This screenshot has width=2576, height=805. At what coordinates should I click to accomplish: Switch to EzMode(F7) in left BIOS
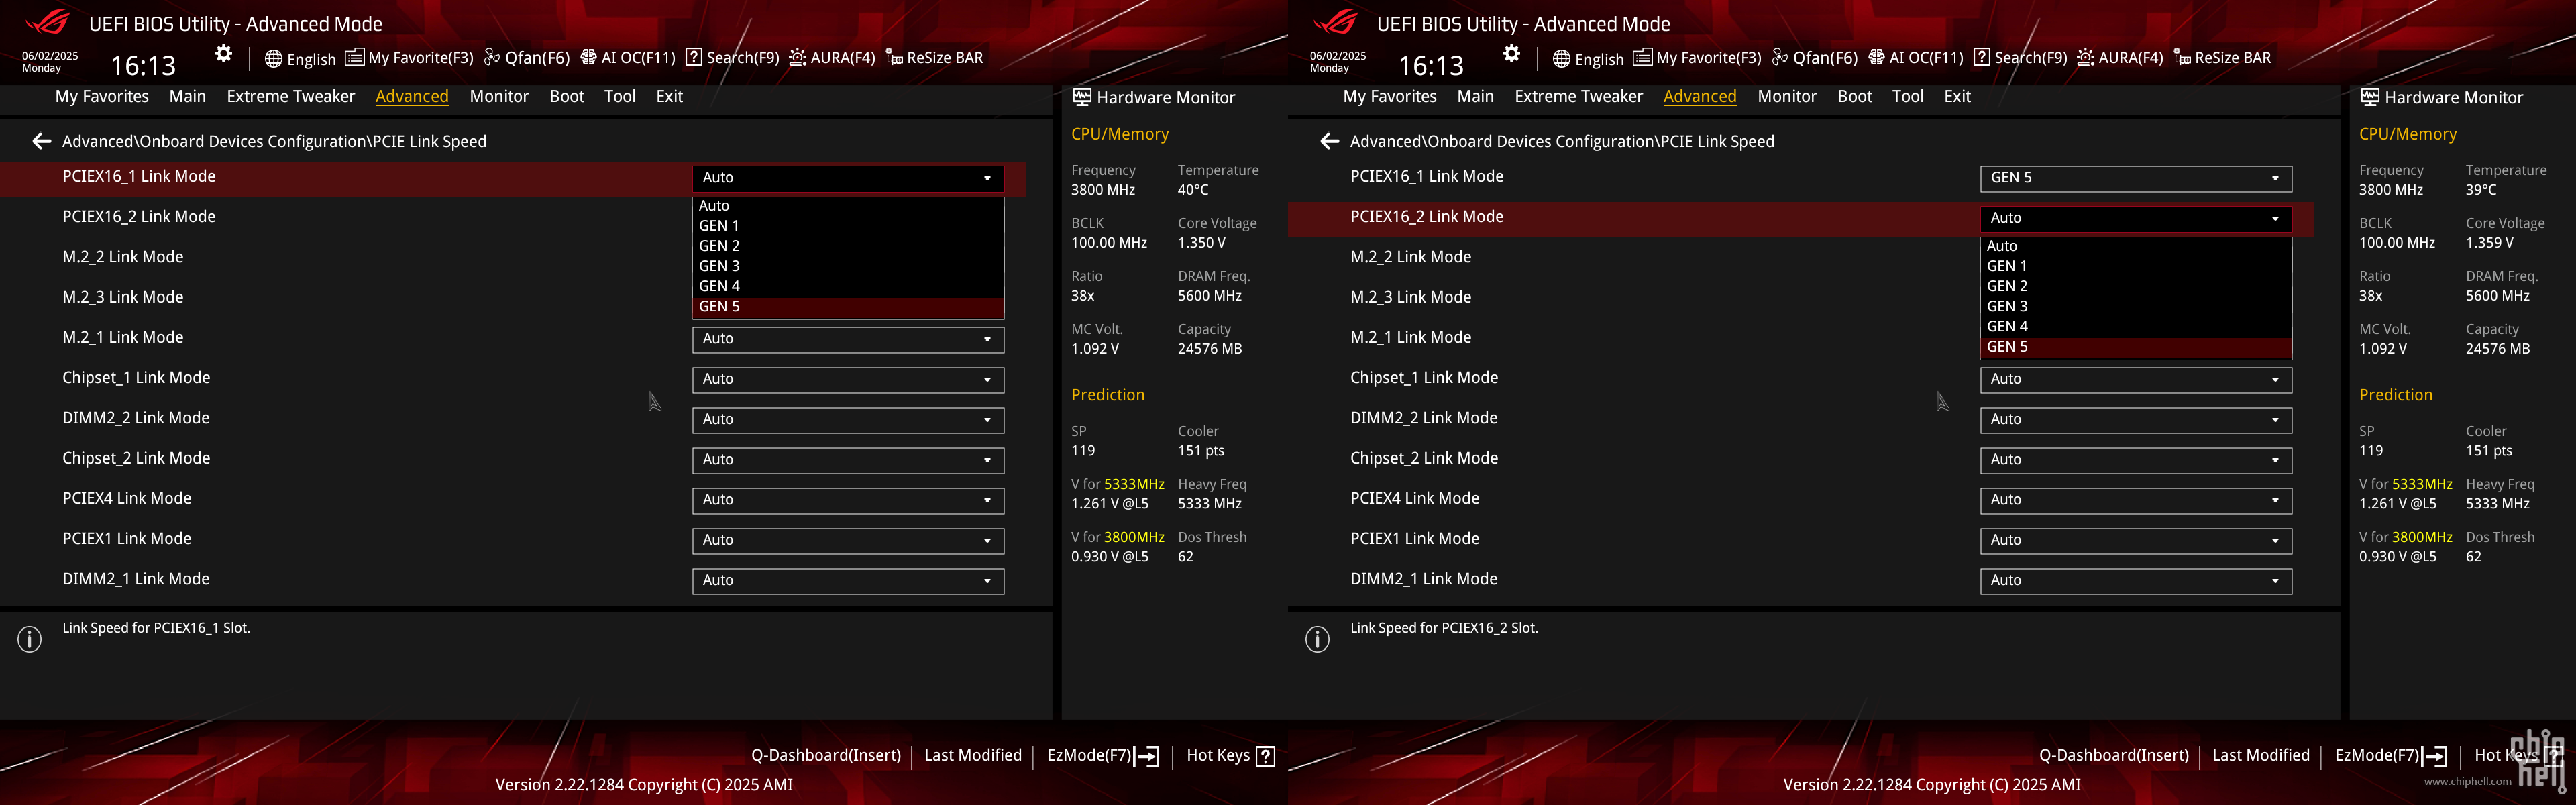coord(1103,756)
